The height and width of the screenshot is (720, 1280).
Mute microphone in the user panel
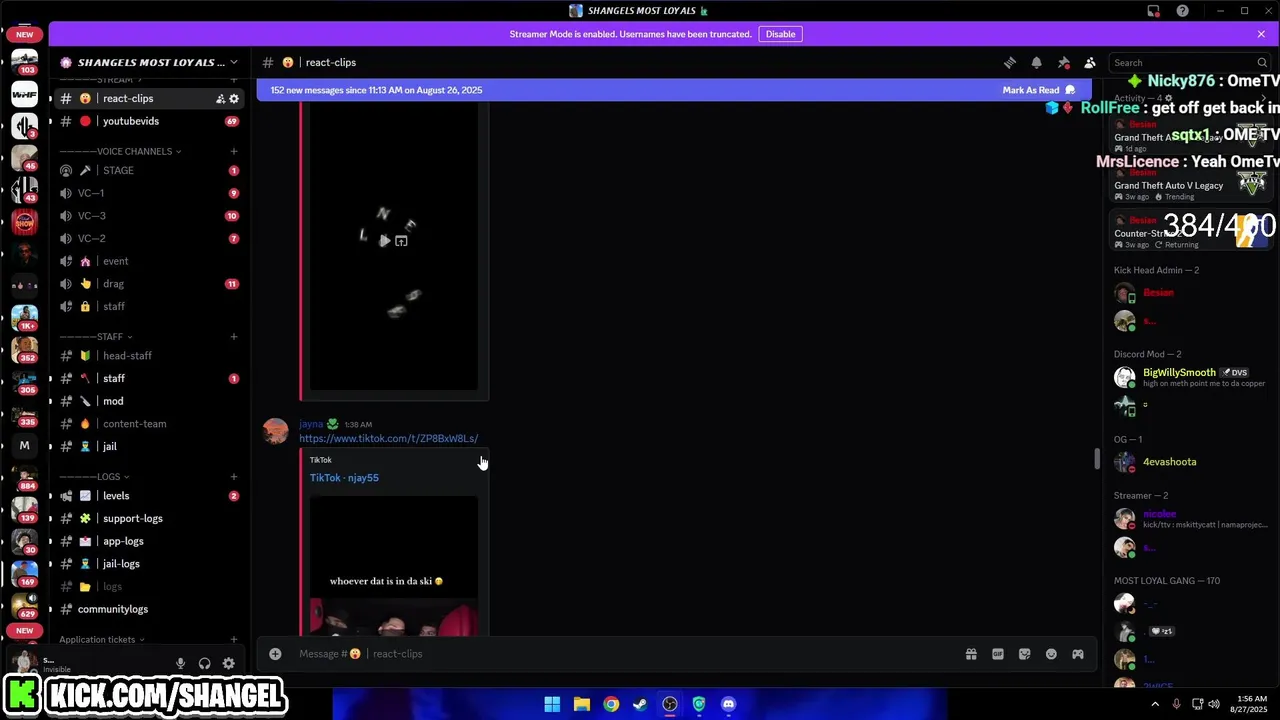[181, 663]
